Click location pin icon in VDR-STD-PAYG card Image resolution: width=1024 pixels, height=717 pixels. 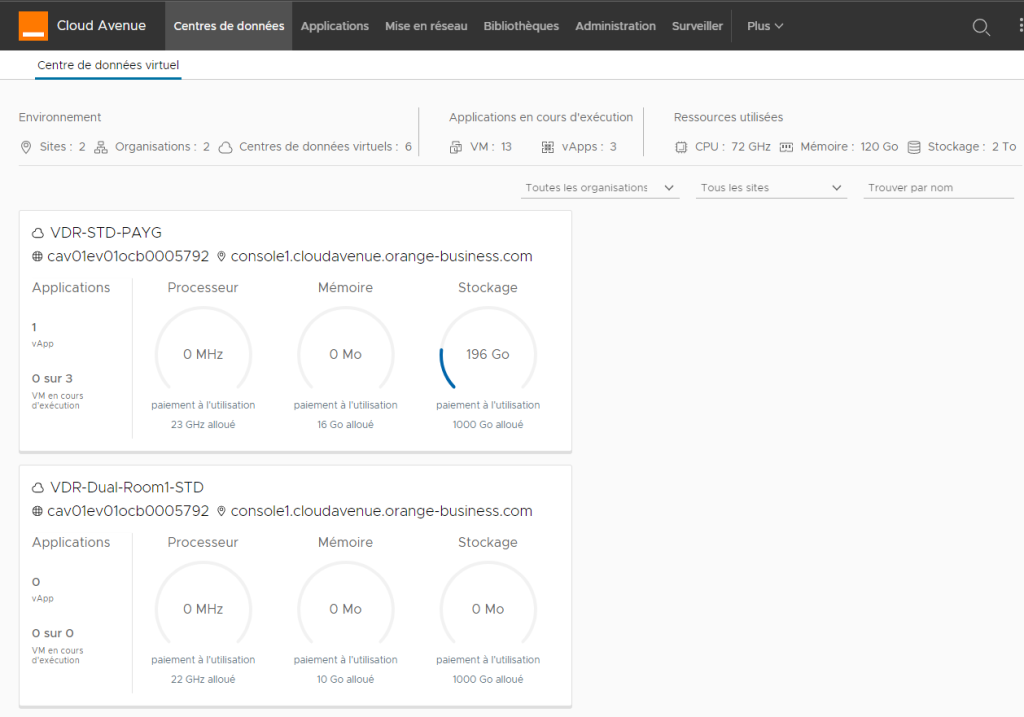pos(221,257)
